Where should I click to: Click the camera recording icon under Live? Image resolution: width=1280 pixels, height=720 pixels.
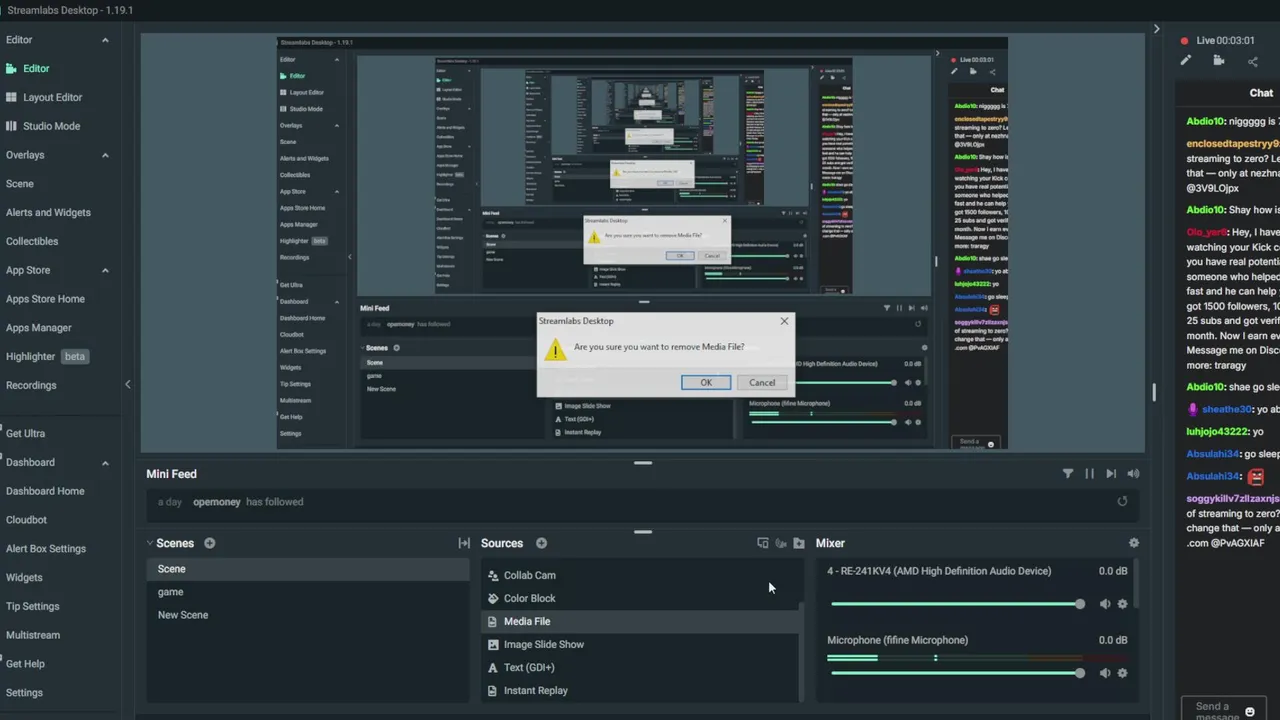pyautogui.click(x=1219, y=61)
